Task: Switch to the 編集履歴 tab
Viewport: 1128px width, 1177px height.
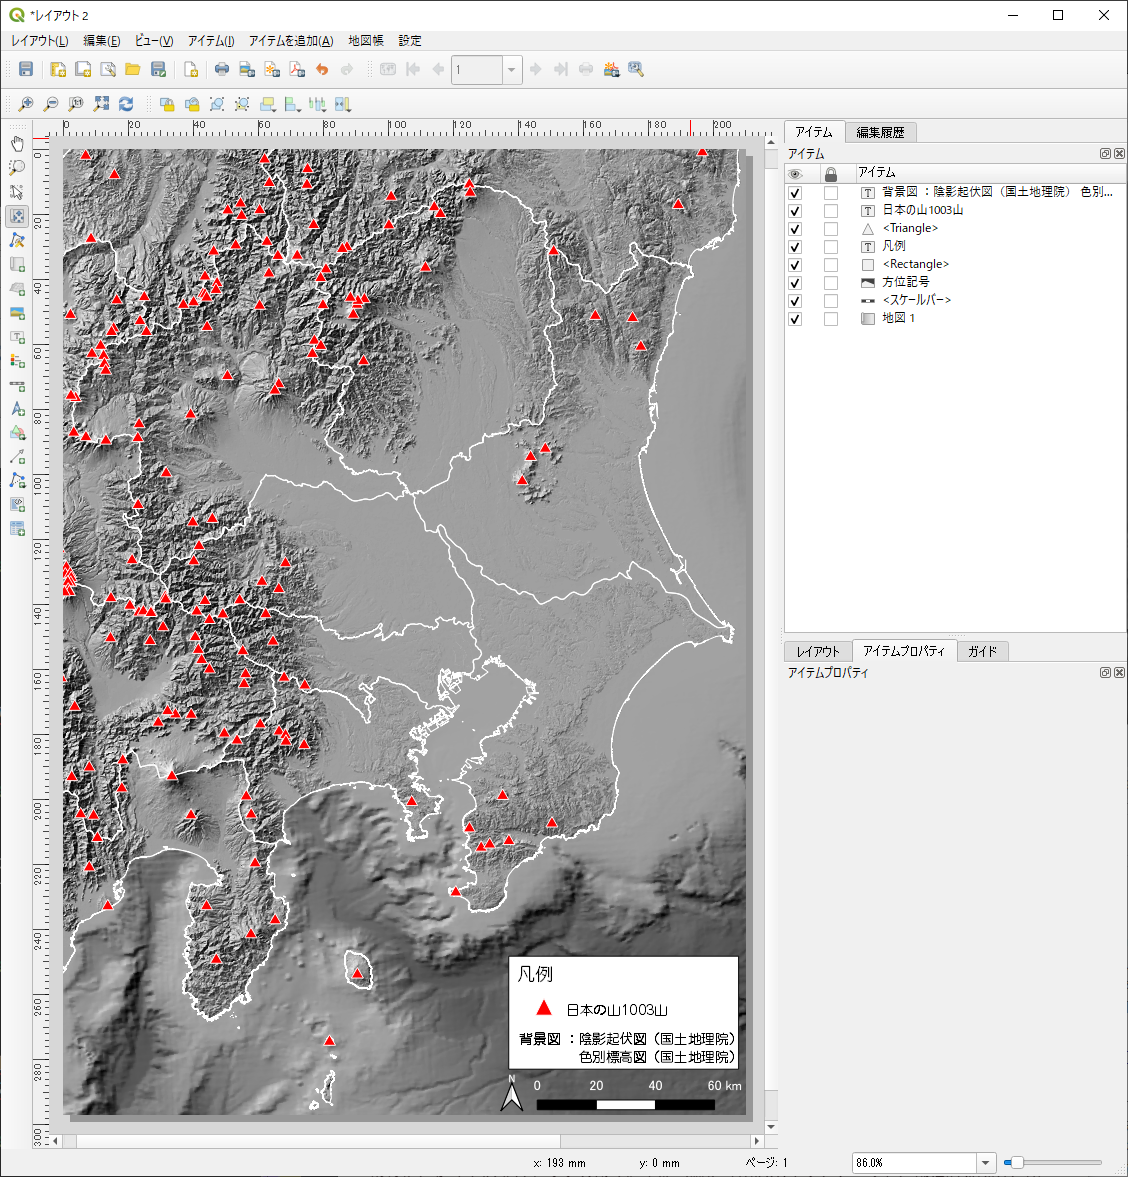Action: 880,132
